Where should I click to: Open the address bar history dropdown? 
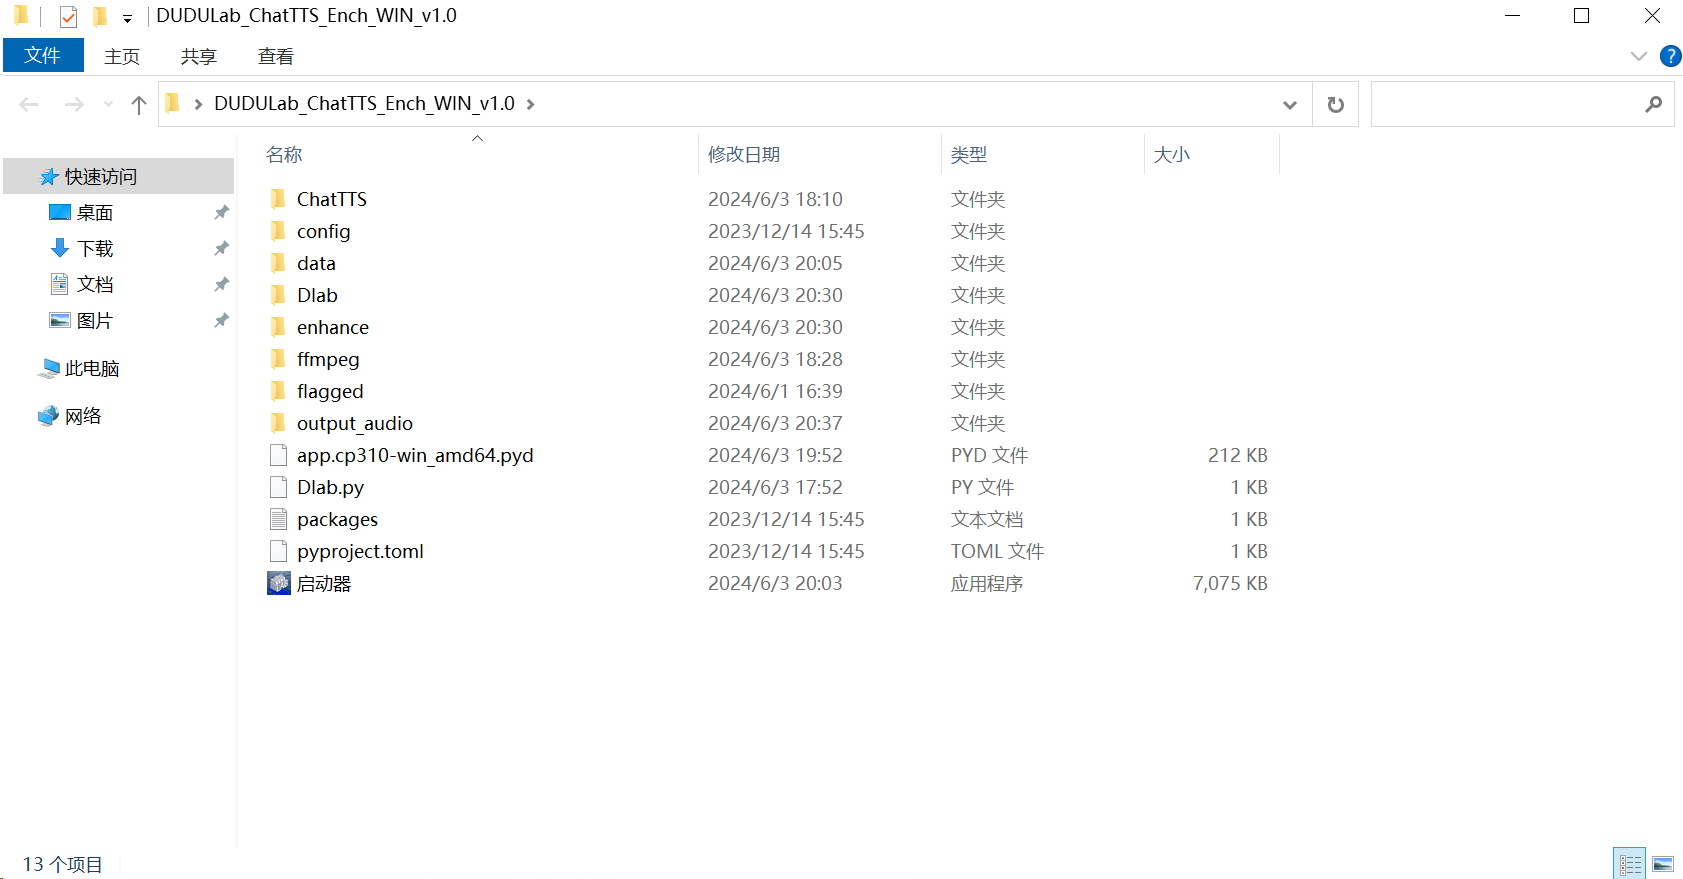pyautogui.click(x=1290, y=104)
